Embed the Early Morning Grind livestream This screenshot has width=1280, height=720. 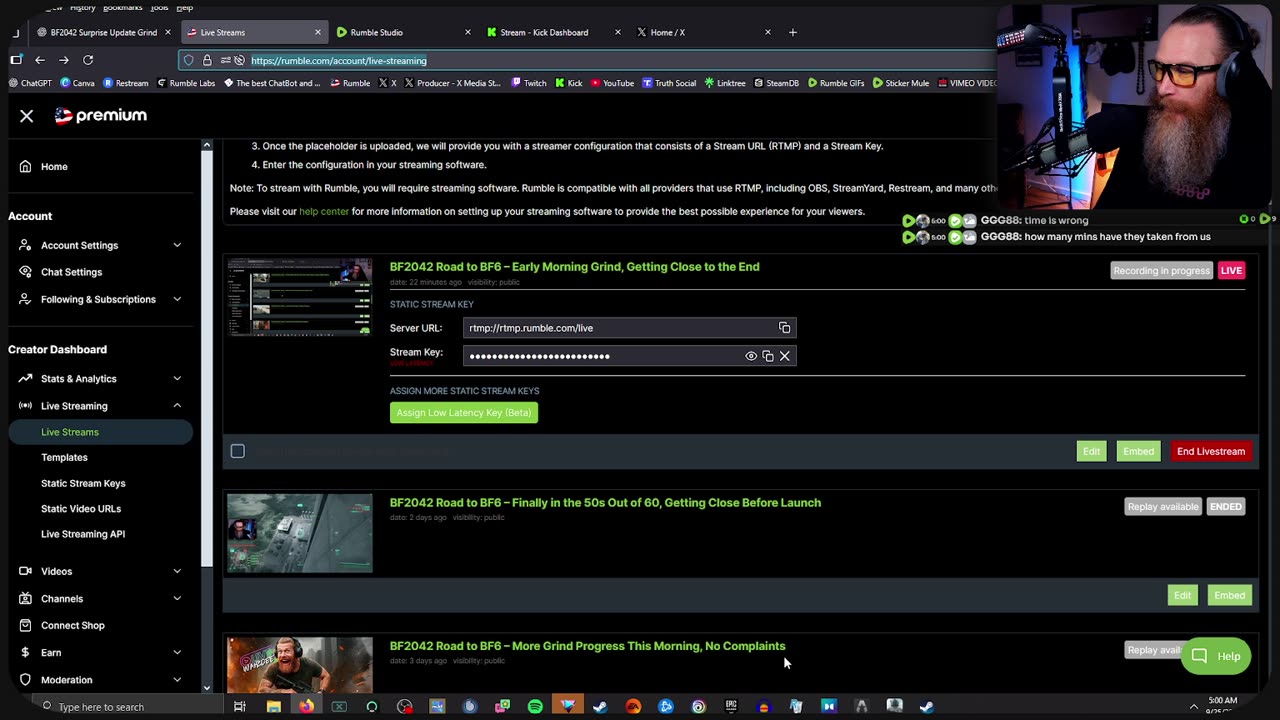tap(1138, 452)
